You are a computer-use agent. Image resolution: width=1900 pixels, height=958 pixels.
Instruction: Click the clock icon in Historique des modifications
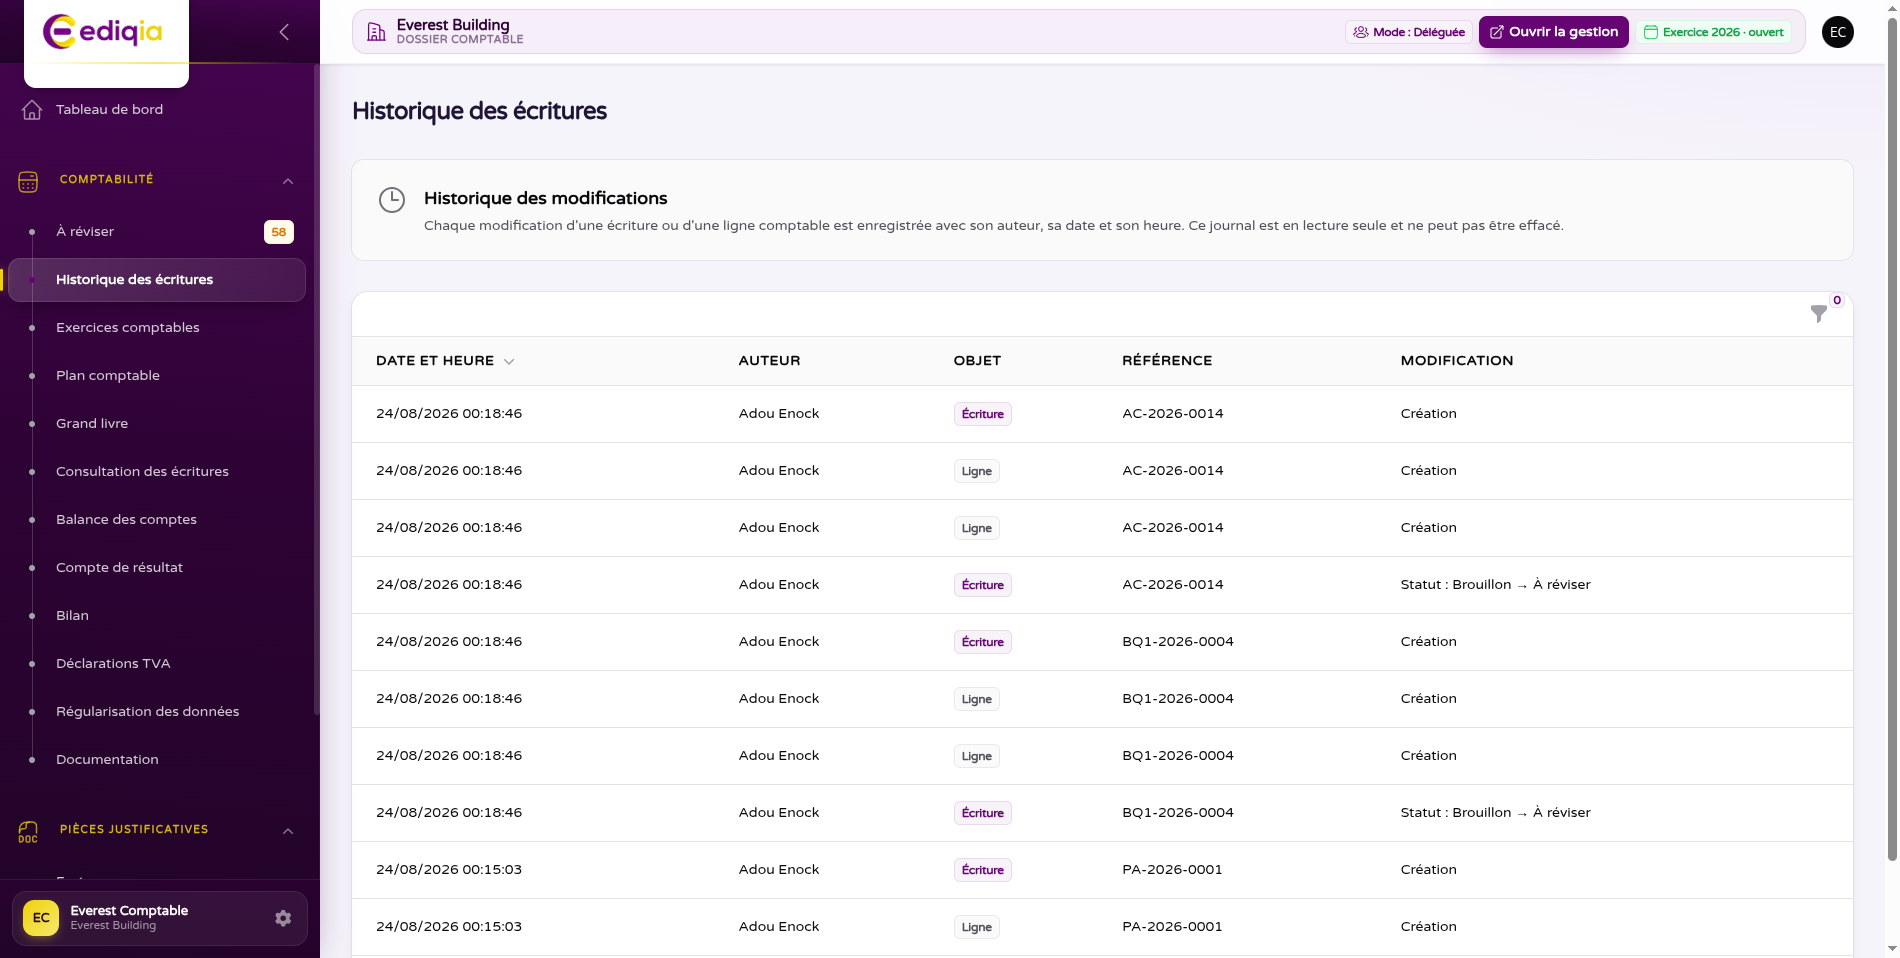pos(392,200)
